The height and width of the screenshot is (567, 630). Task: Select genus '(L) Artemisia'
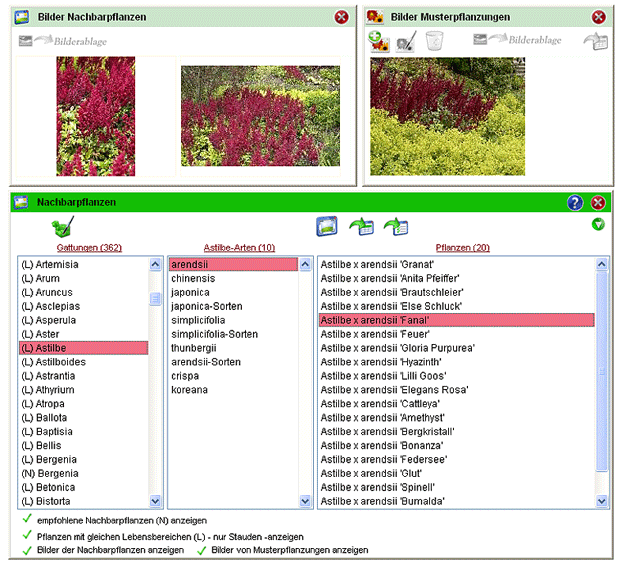tap(84, 264)
